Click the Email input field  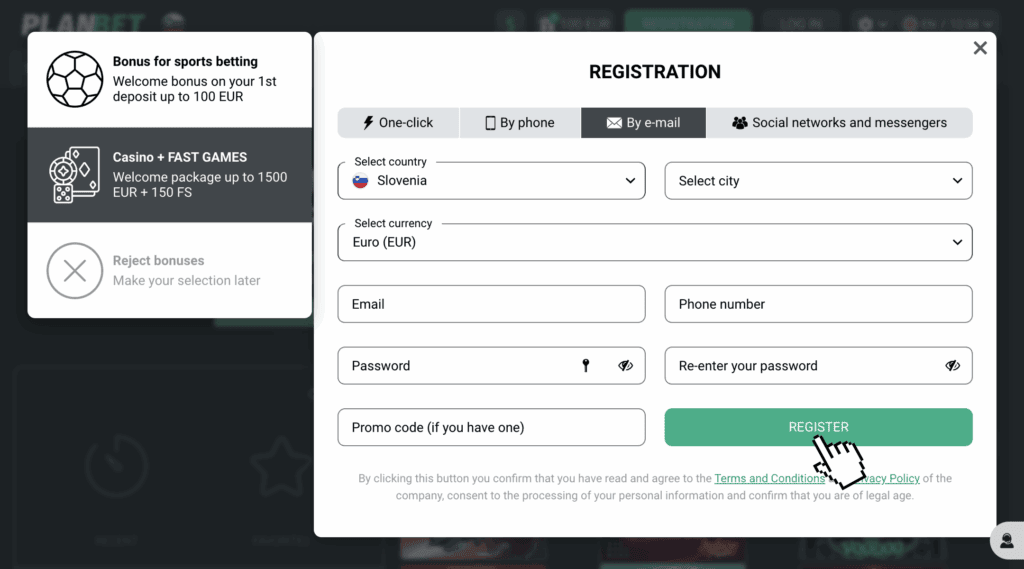pos(491,304)
